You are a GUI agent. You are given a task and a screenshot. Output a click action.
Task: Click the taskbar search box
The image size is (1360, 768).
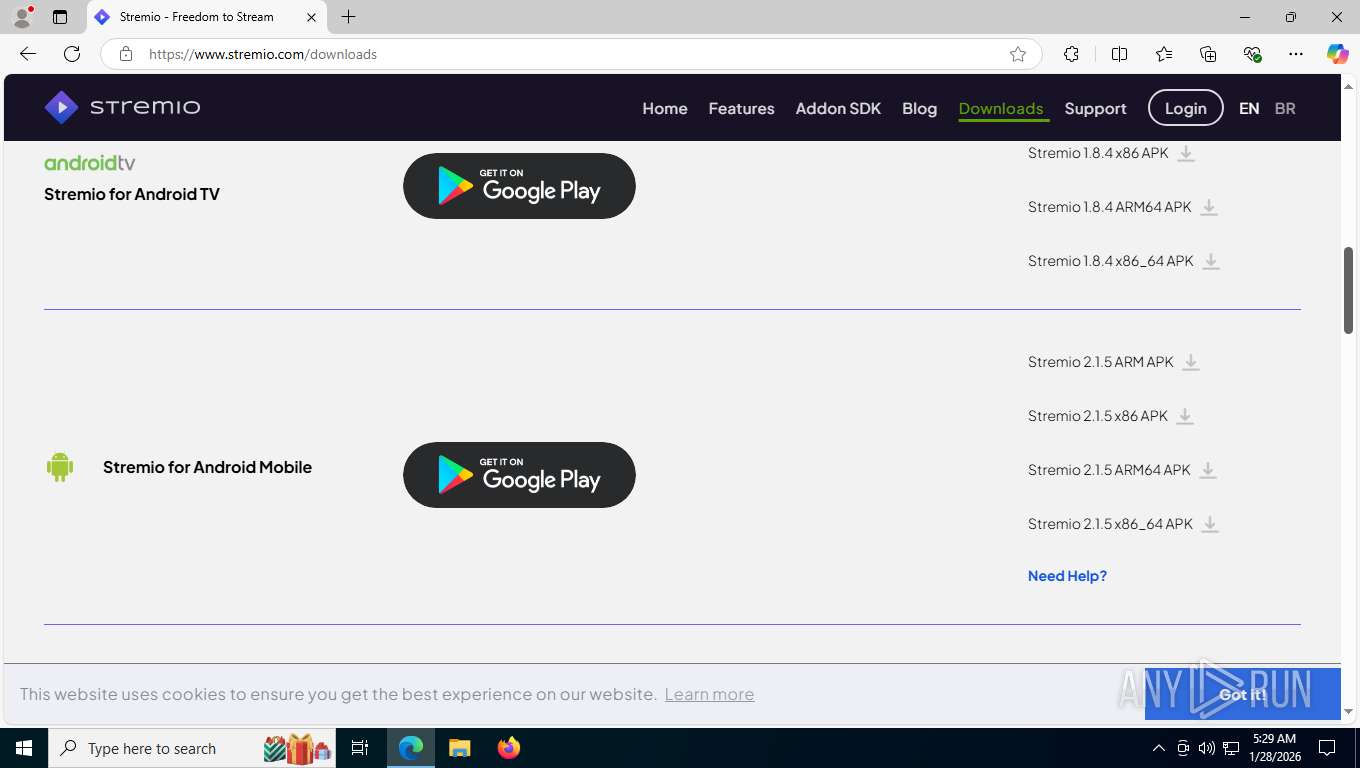click(x=193, y=748)
